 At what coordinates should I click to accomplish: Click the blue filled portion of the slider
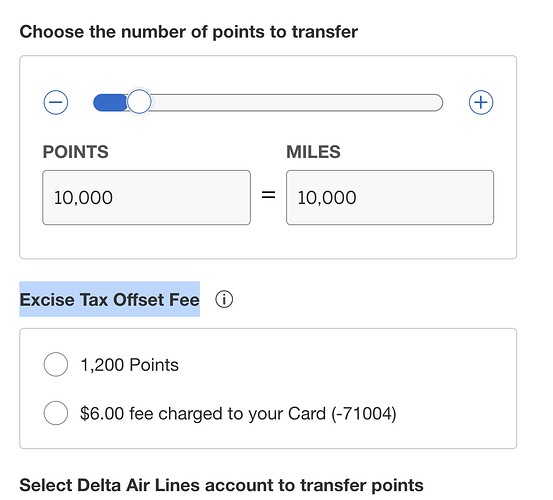[x=110, y=103]
